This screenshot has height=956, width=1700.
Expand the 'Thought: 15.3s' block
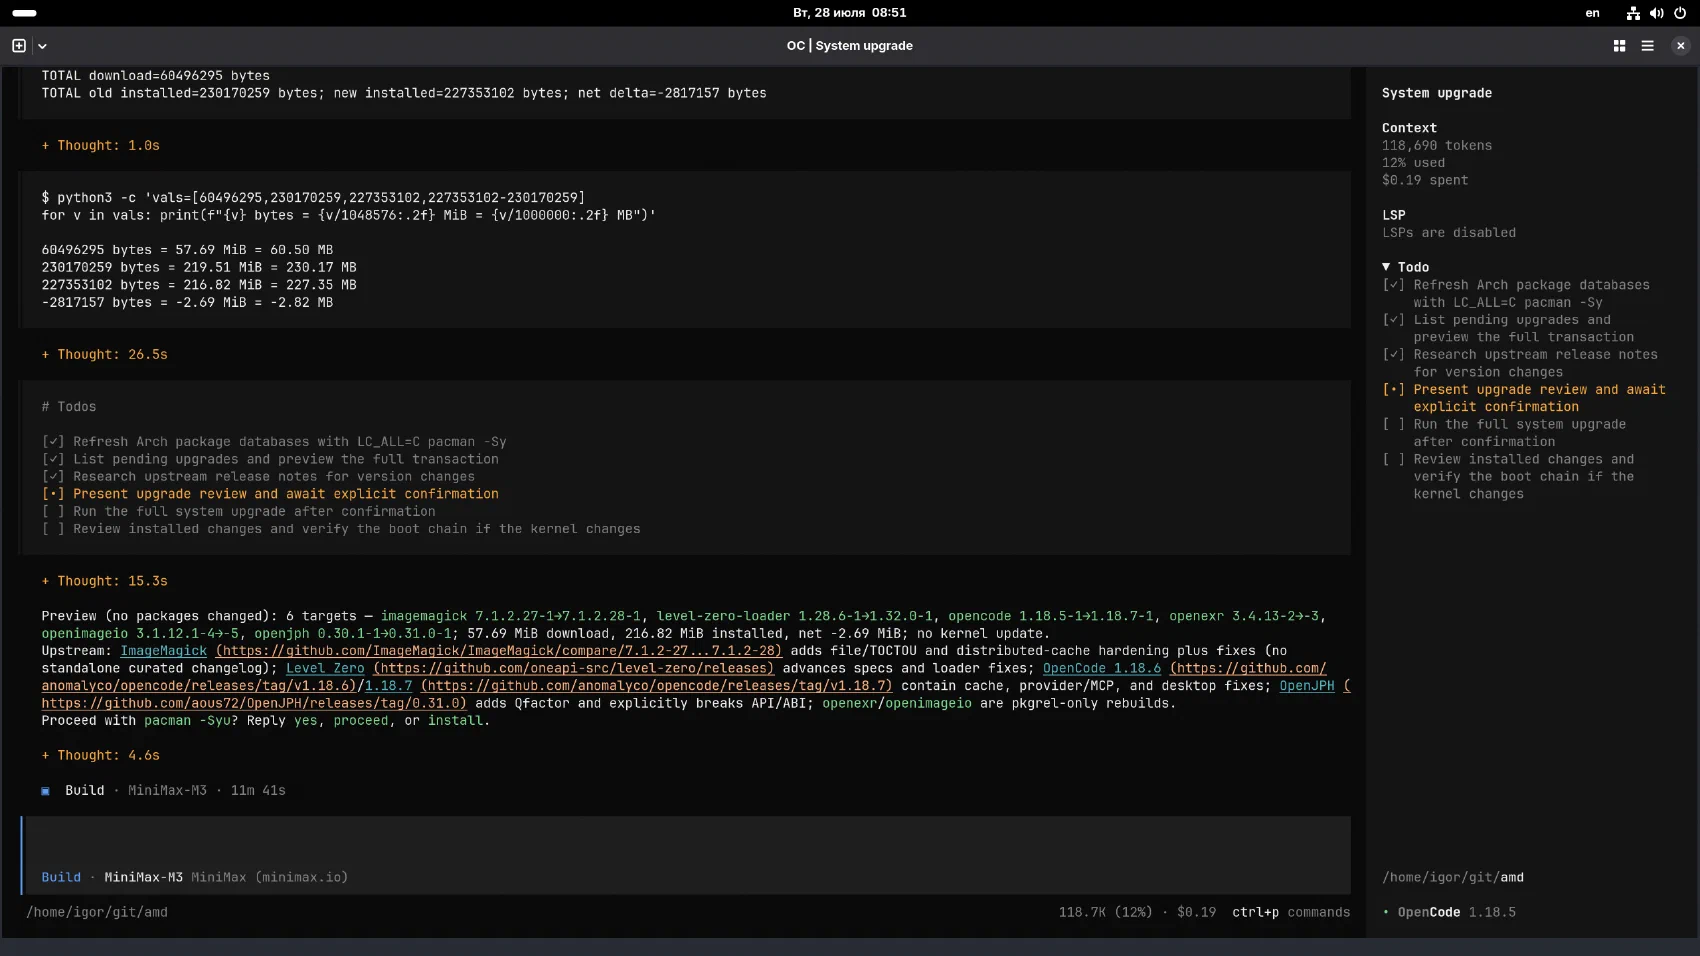(105, 581)
